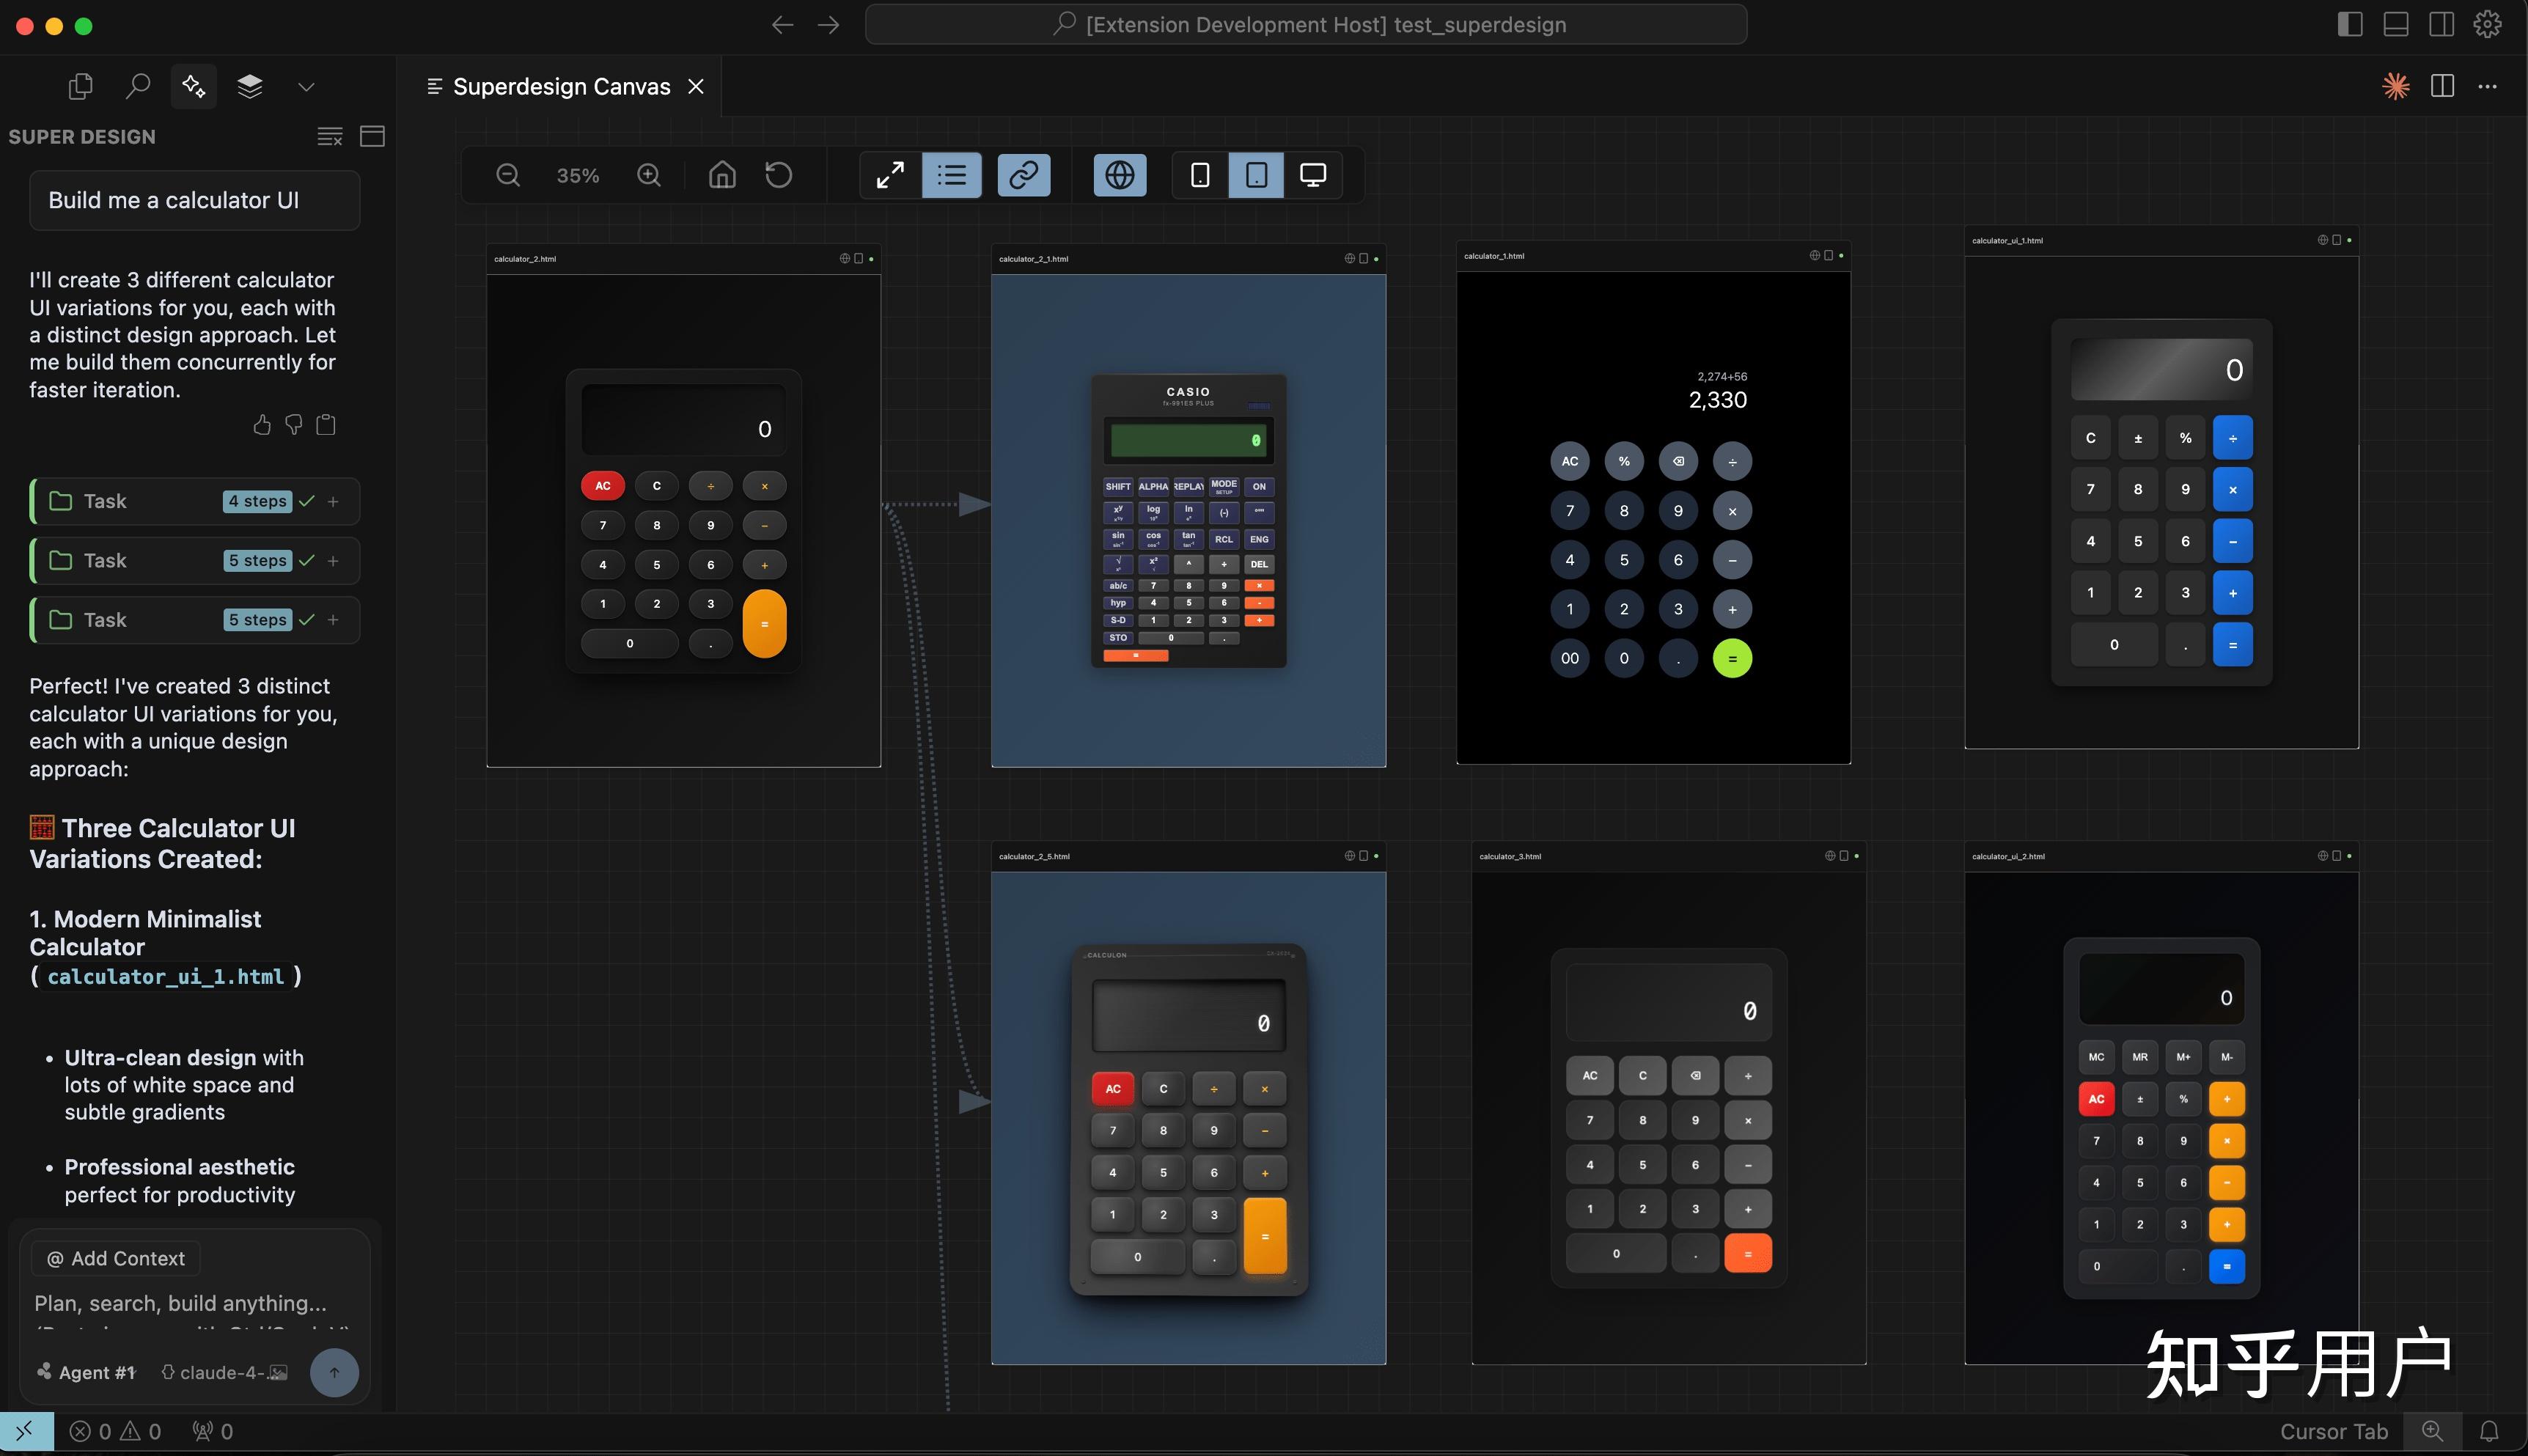The width and height of the screenshot is (2528, 1456).
Task: Click the red AC key in calculator_2_5.html
Action: pos(1113,1089)
